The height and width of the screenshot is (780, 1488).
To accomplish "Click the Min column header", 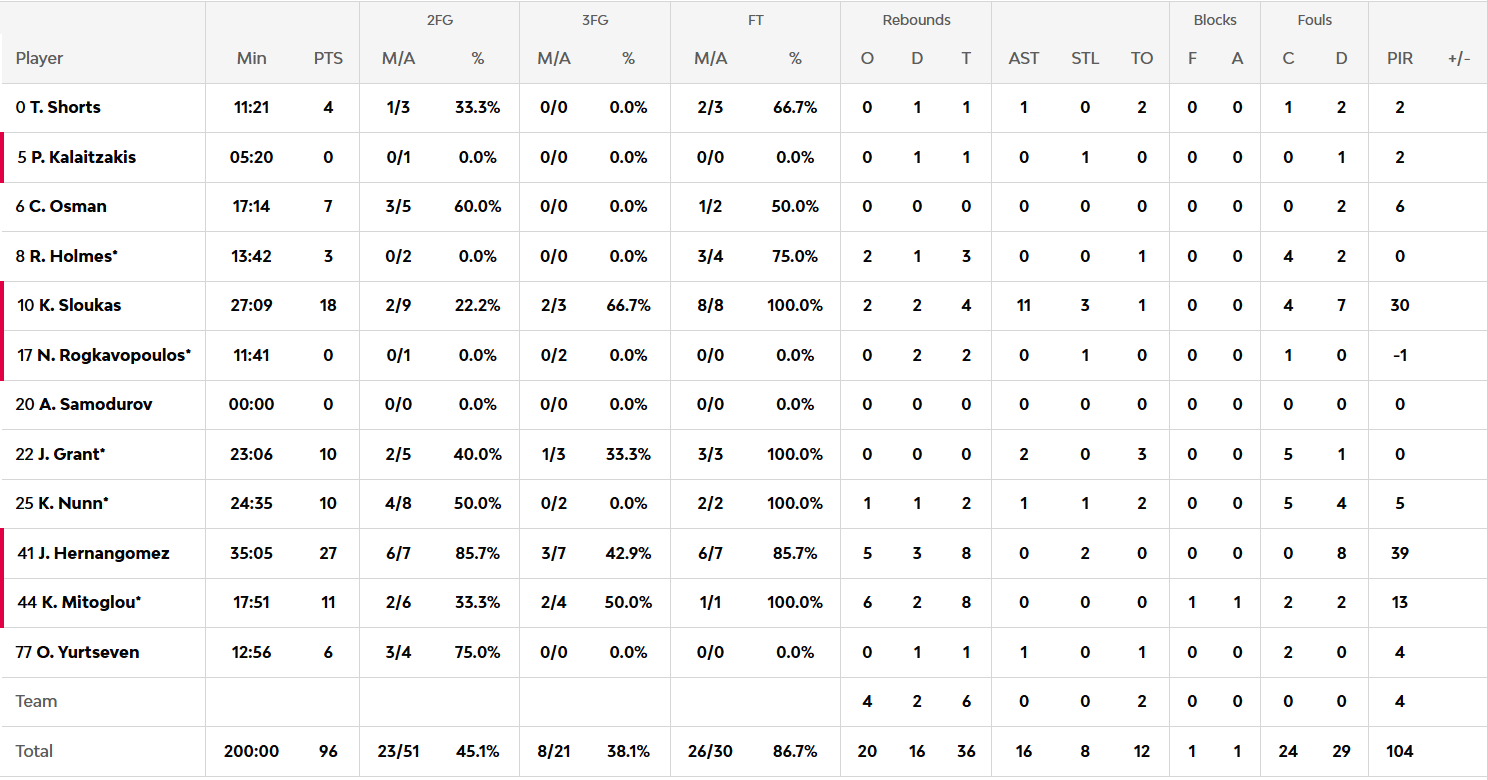I will tap(252, 58).
